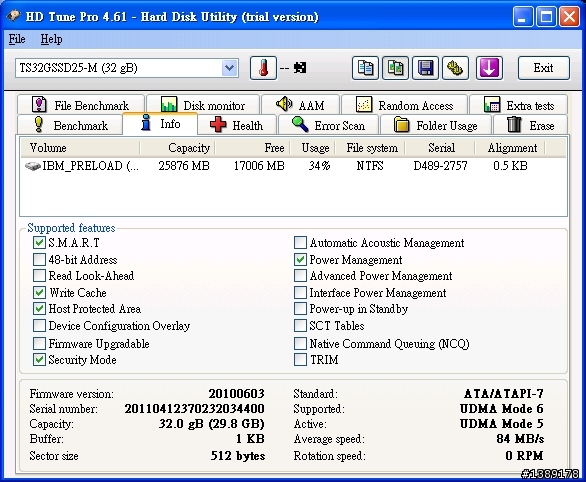586x482 pixels.
Task: Click the purple minimize-to-tray arrow icon
Action: click(x=489, y=68)
